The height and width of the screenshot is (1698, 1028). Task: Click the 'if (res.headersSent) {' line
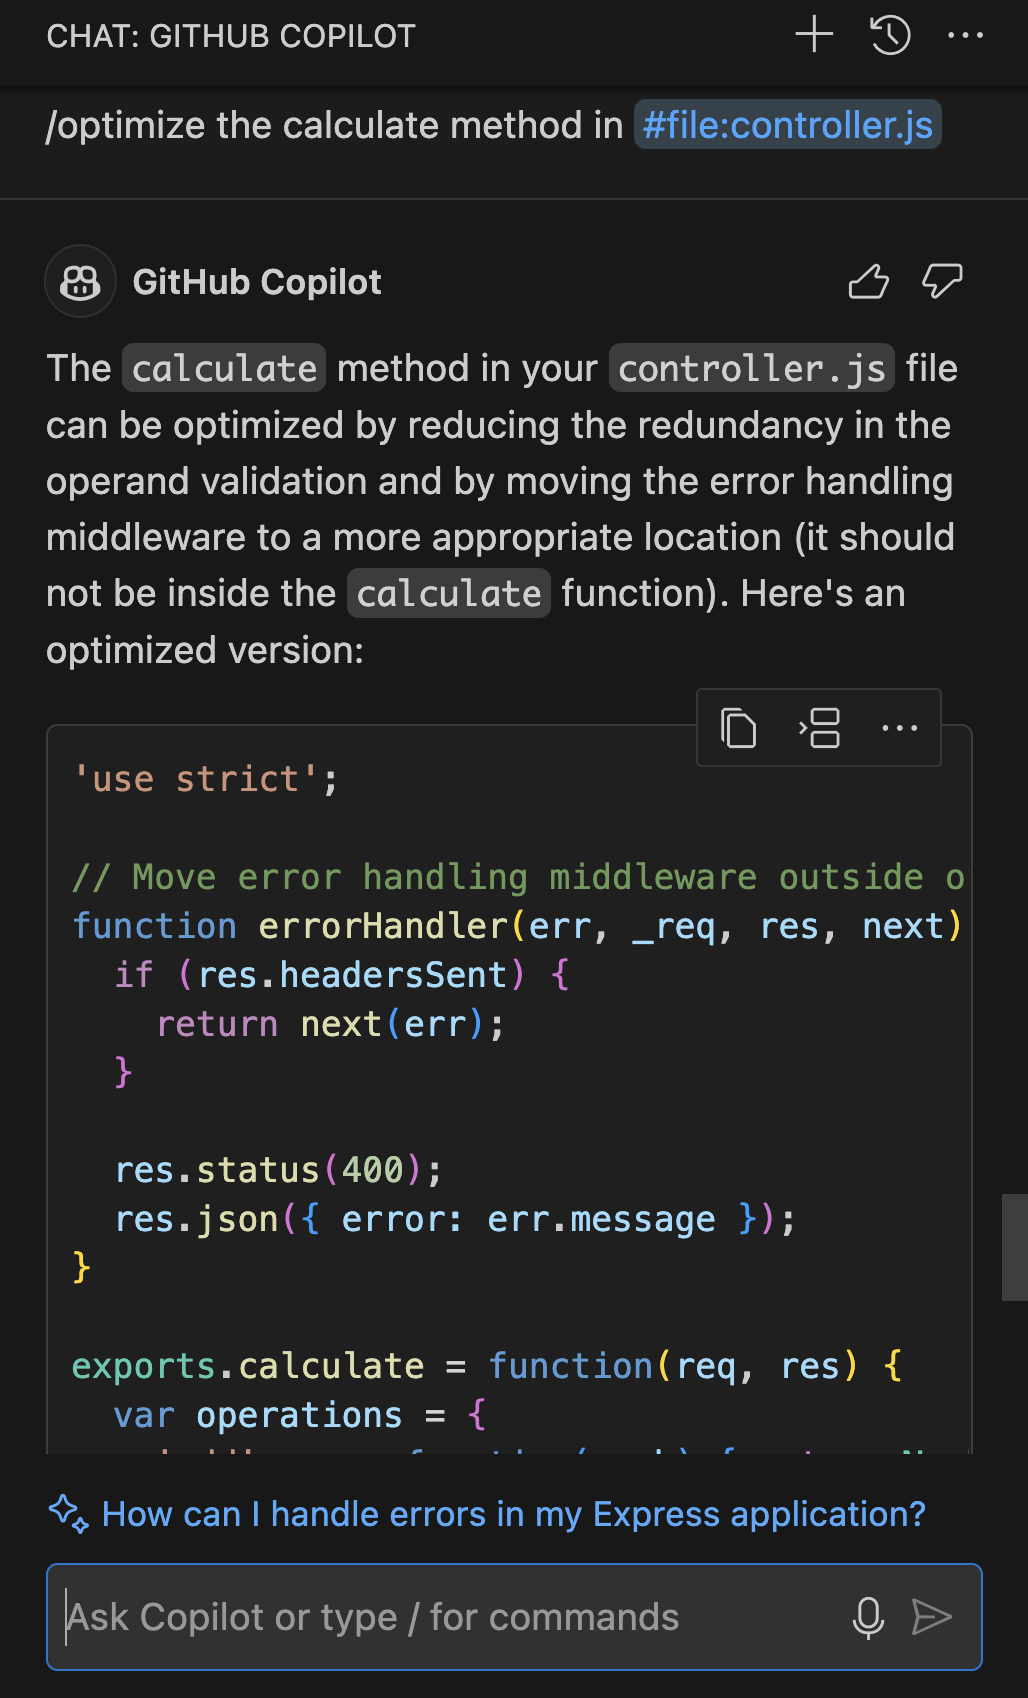click(342, 975)
